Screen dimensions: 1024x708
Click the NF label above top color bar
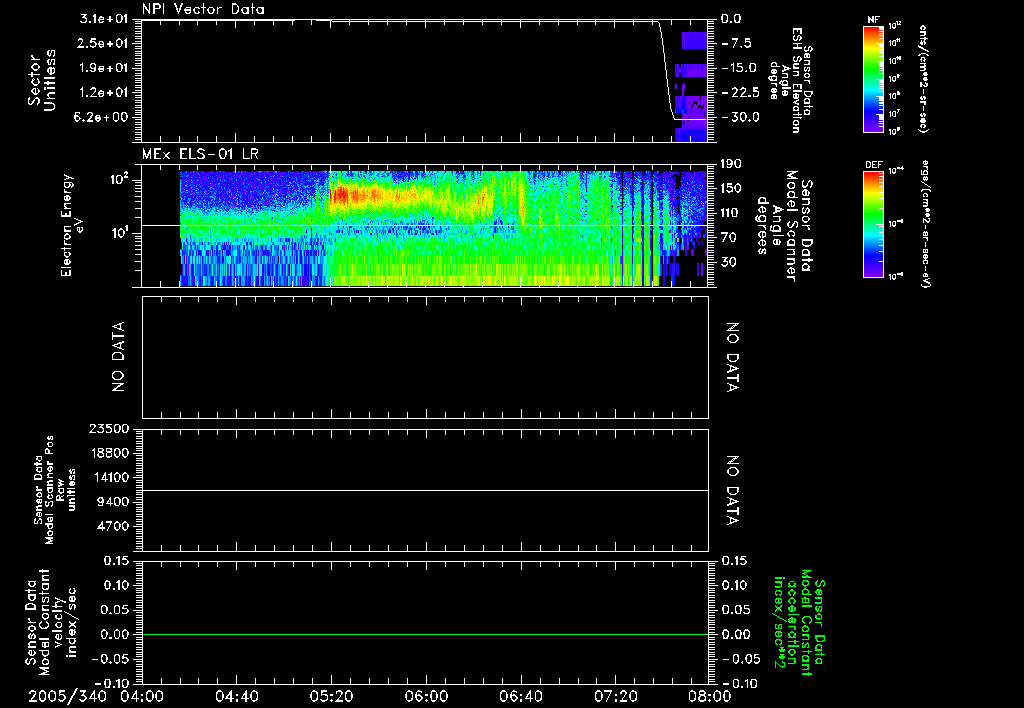click(873, 20)
